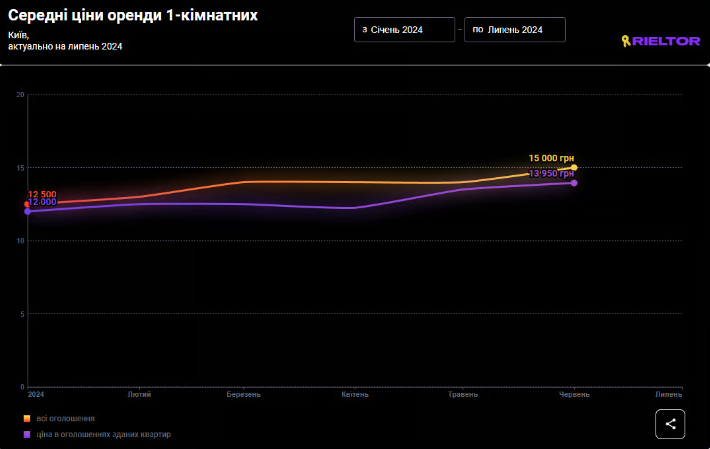
Task: Open the start date picker 'з Січень 2024'
Action: point(404,30)
